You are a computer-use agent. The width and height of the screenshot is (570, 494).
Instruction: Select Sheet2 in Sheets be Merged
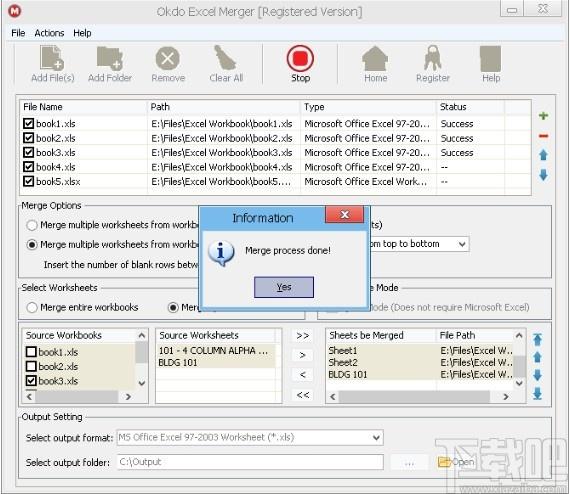[x=343, y=363]
